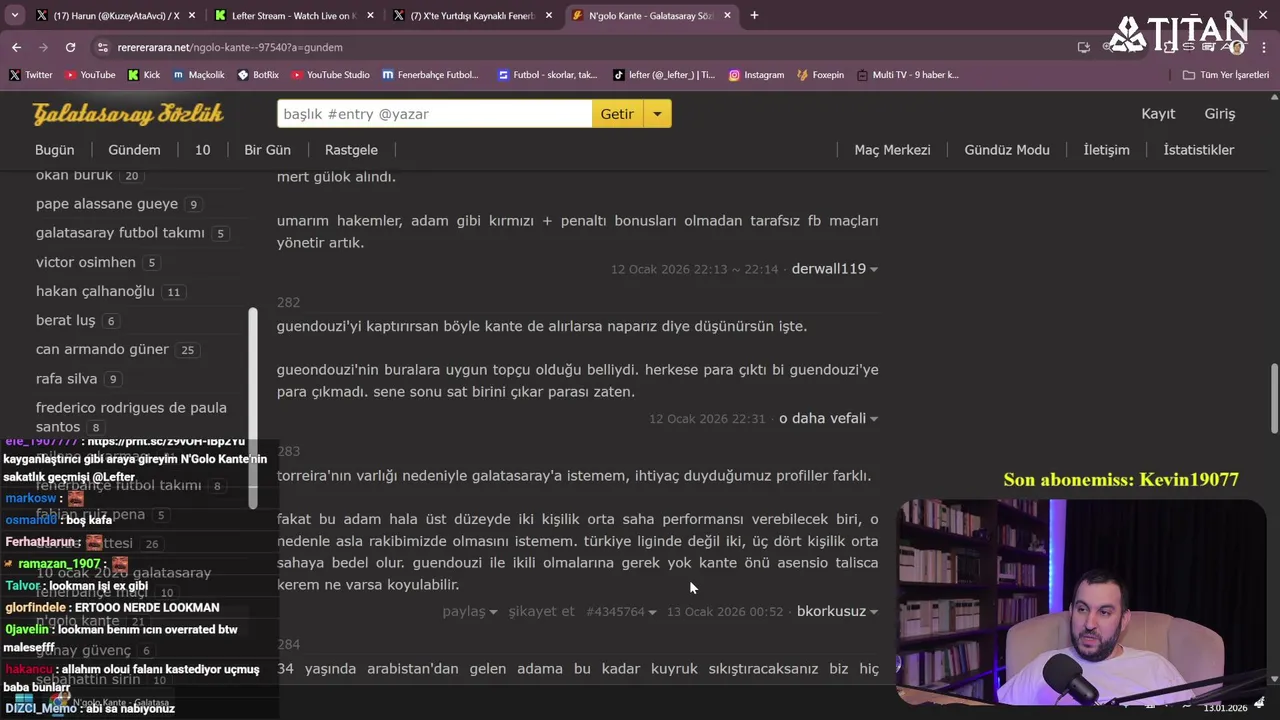Open the YouTube Studio bookmark
The height and width of the screenshot is (720, 1280).
pyautogui.click(x=331, y=75)
